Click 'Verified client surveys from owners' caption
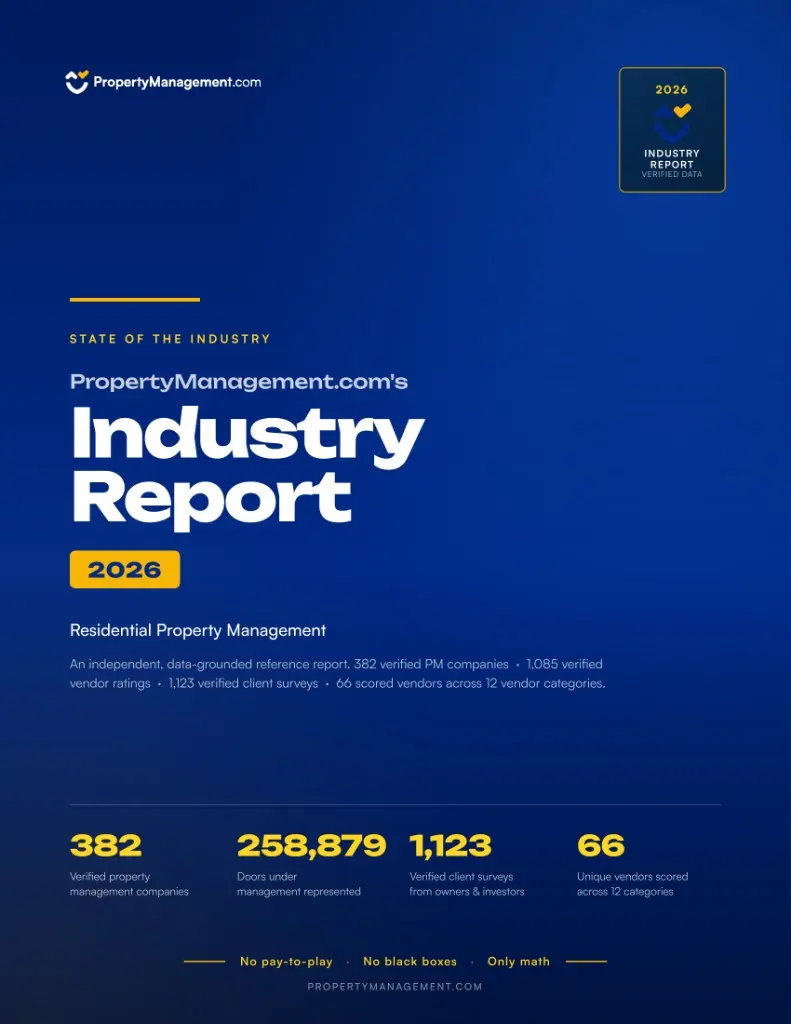This screenshot has height=1024, width=791. point(467,884)
